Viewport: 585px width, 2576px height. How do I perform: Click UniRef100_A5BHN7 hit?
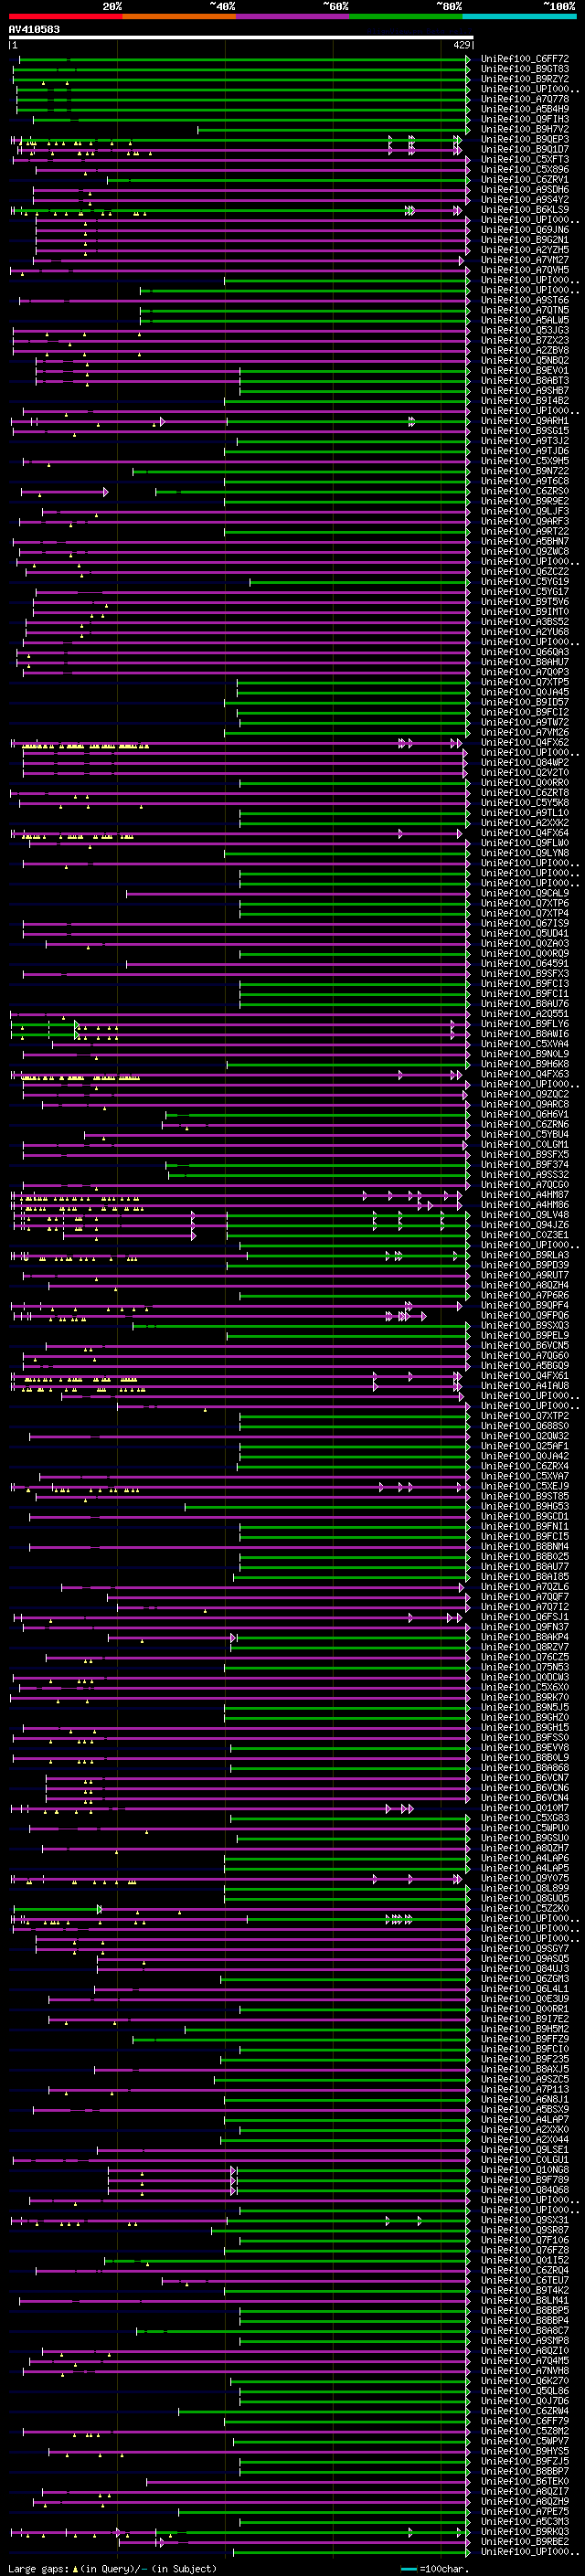[524, 541]
